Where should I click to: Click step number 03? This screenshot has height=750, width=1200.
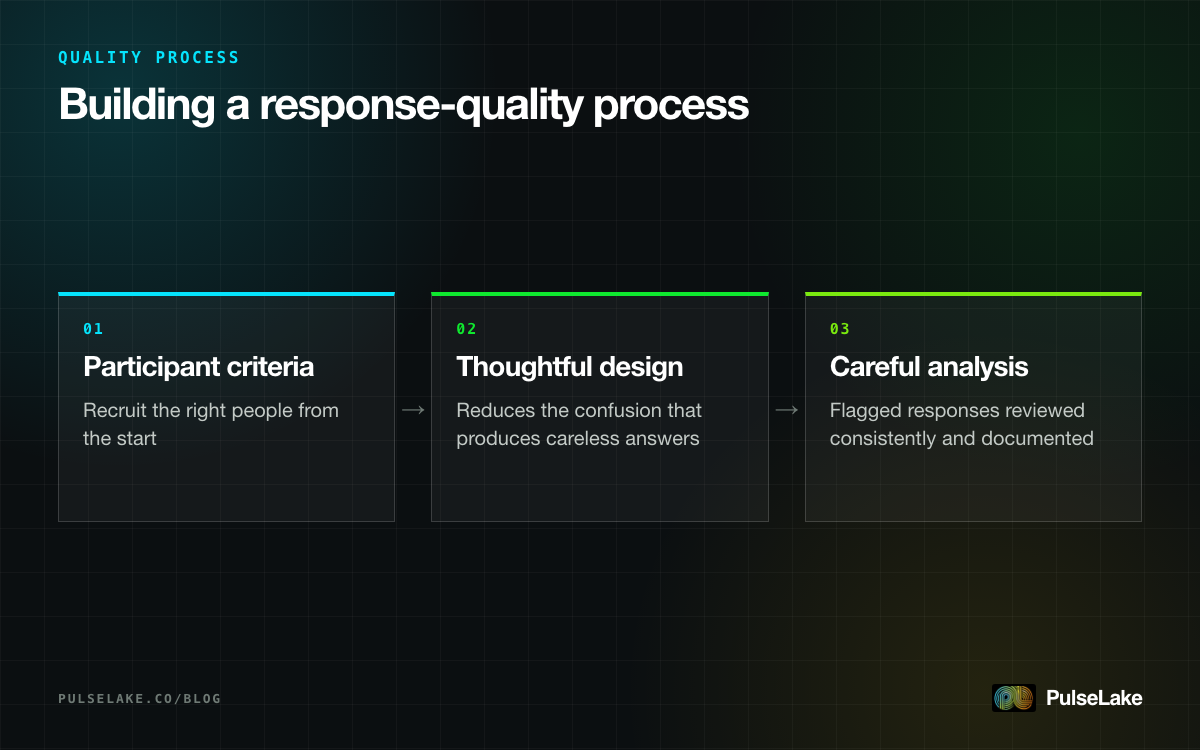click(x=840, y=329)
